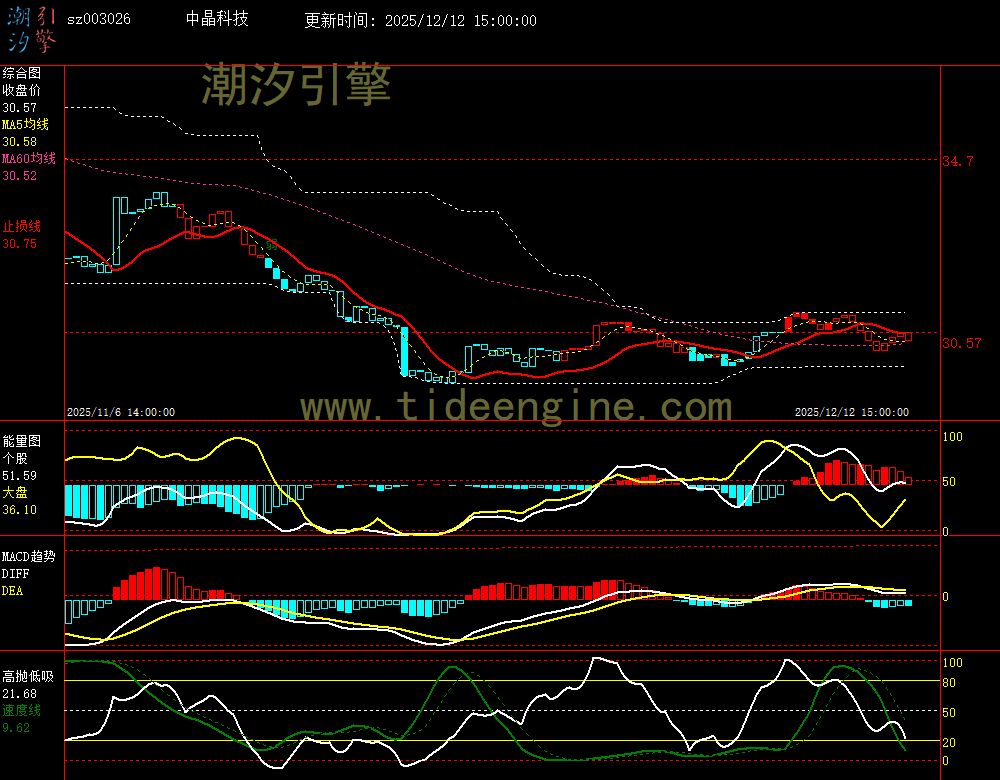This screenshot has height=780, width=1000.
Task: Click the green 速度线 legend label
Action: 21,710
